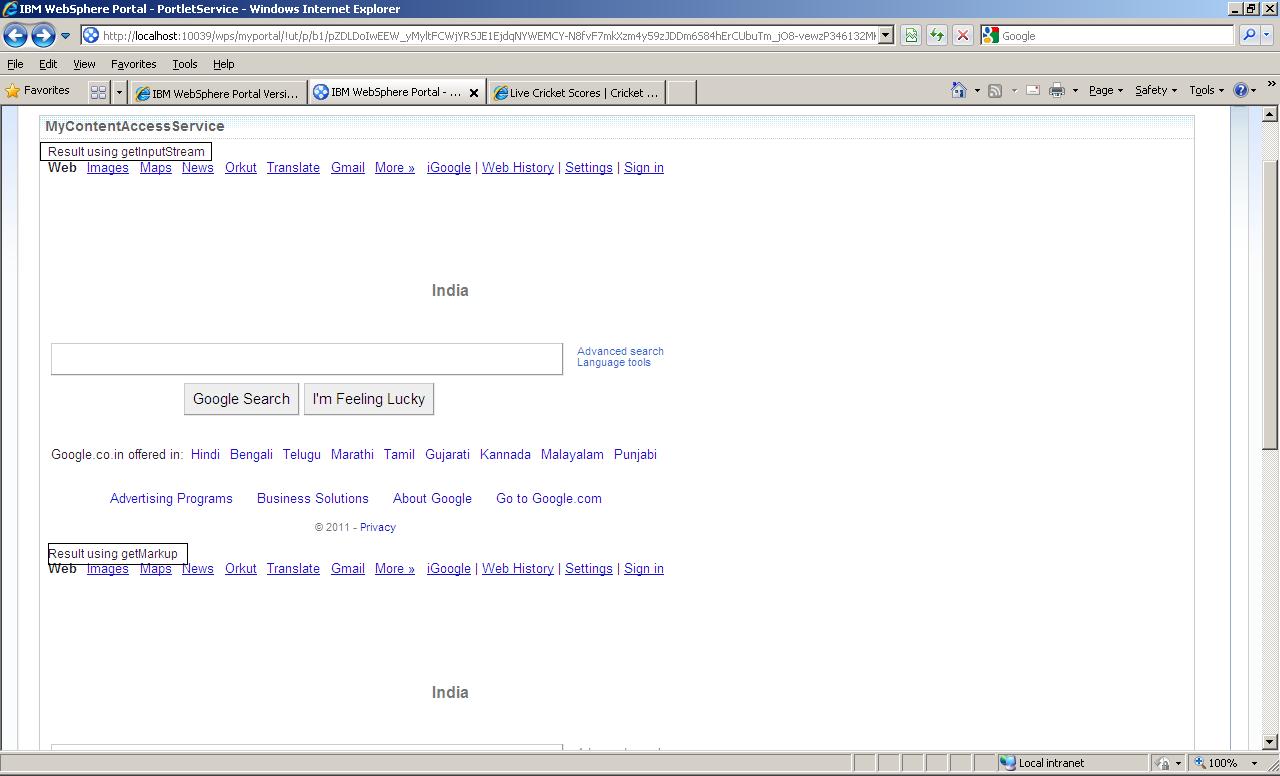
Task: Open Favorites center star button
Action: pyautogui.click(x=38, y=91)
